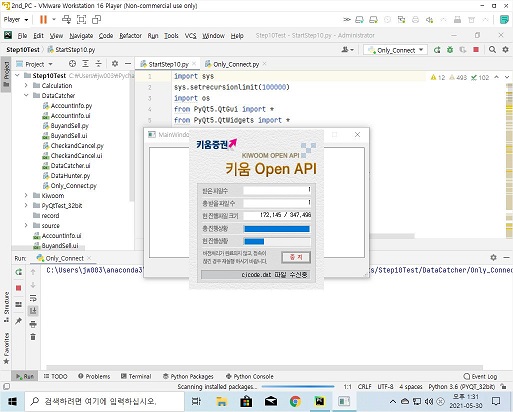Open the user account dropdown icon

point(347,50)
